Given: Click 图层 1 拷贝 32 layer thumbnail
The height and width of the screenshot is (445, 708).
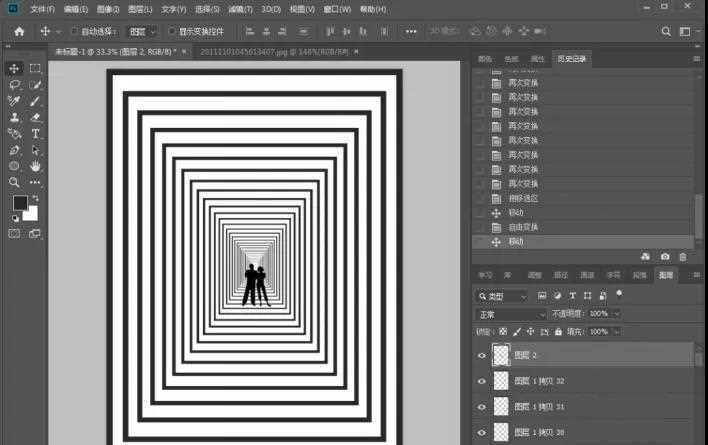Looking at the screenshot, I should (x=501, y=381).
